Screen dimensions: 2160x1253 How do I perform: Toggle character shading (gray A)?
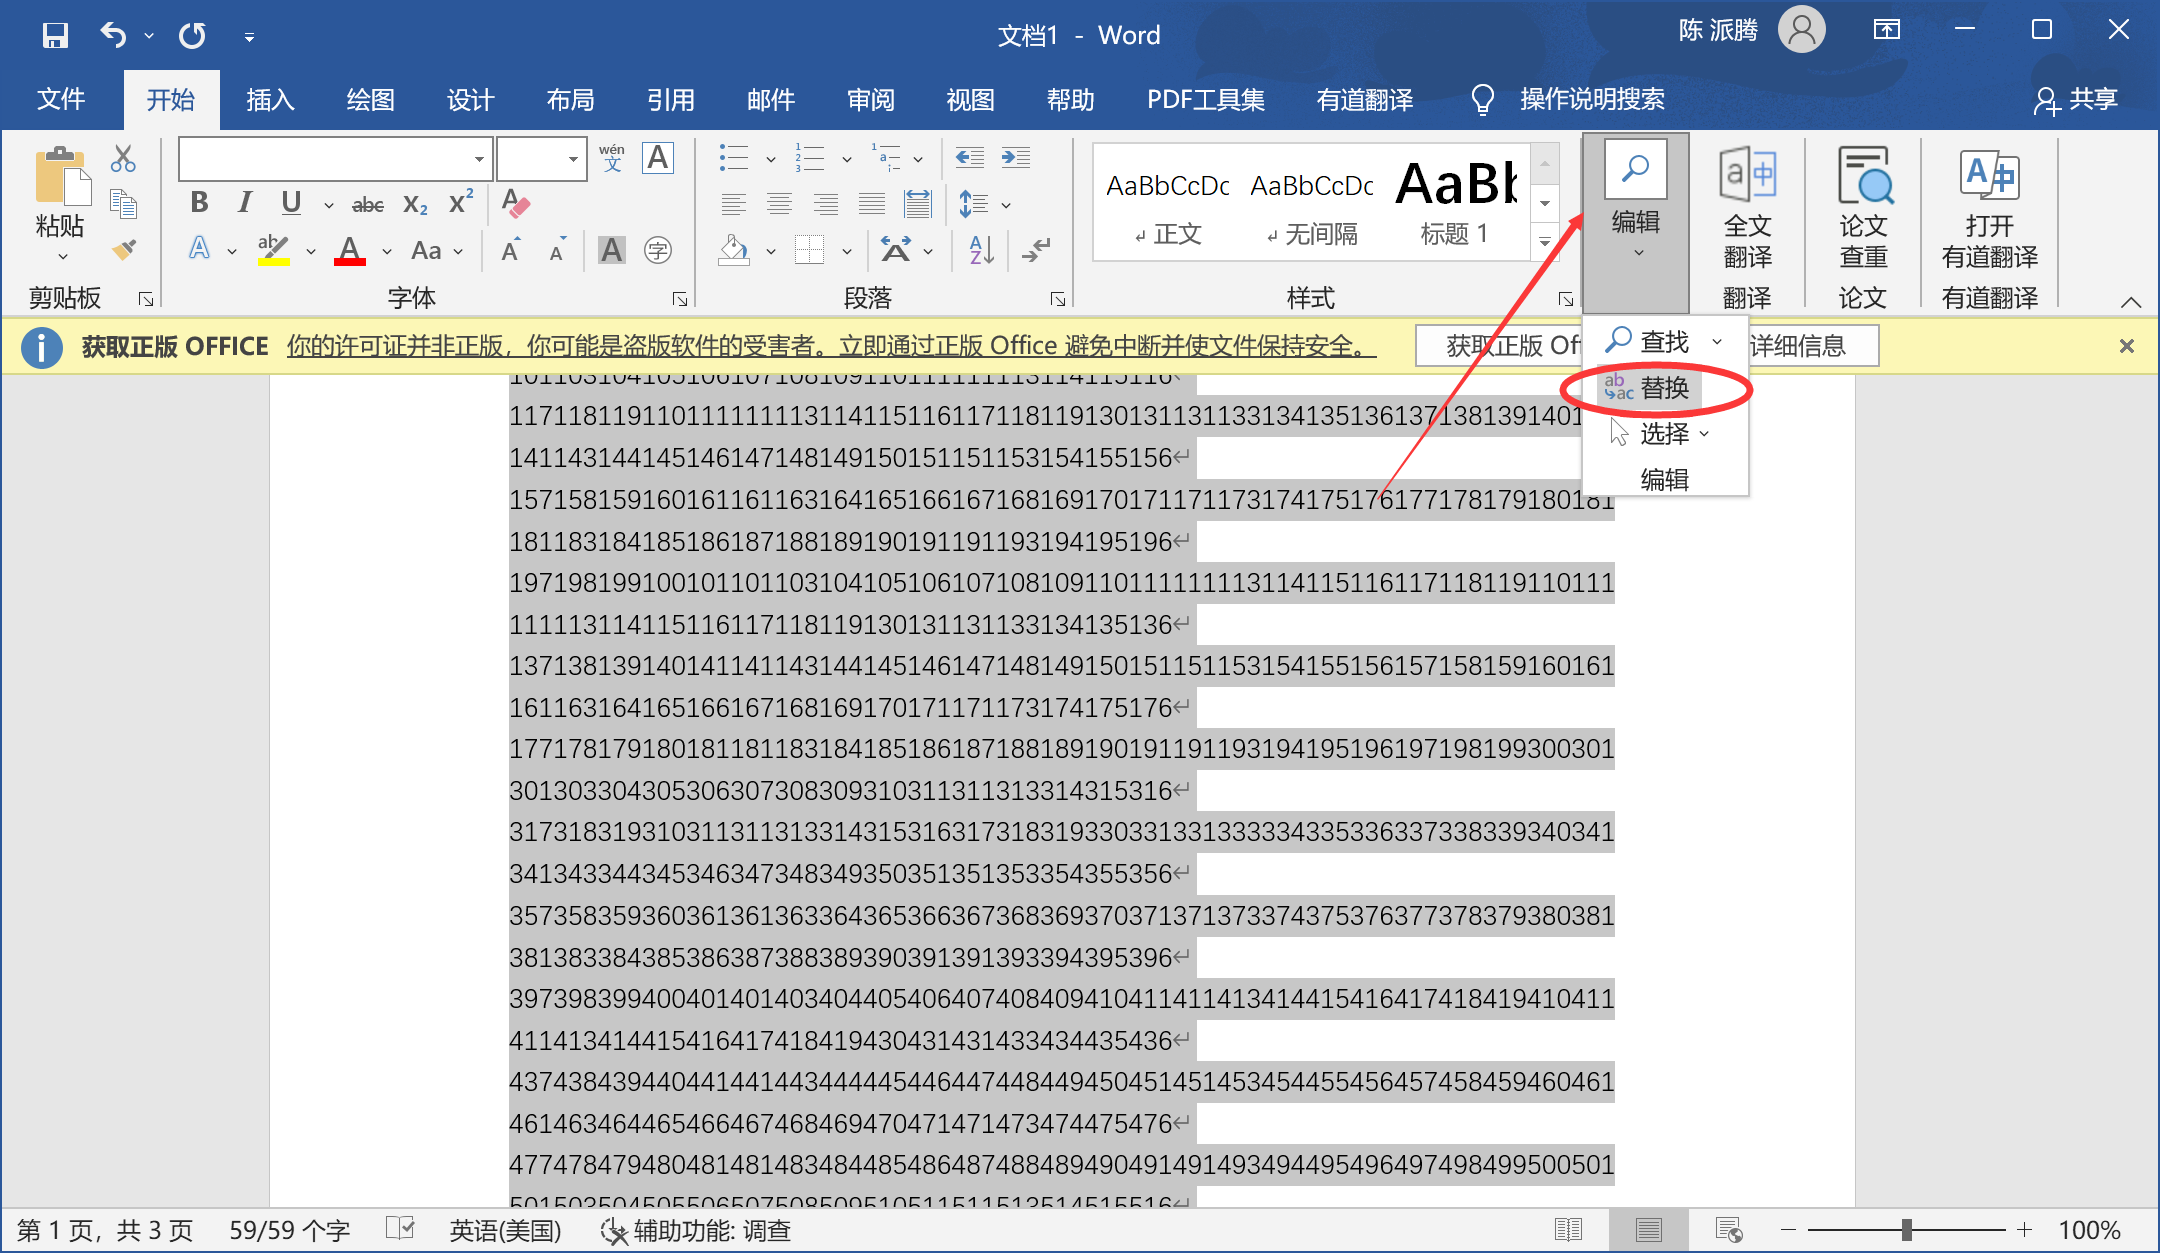pyautogui.click(x=612, y=250)
